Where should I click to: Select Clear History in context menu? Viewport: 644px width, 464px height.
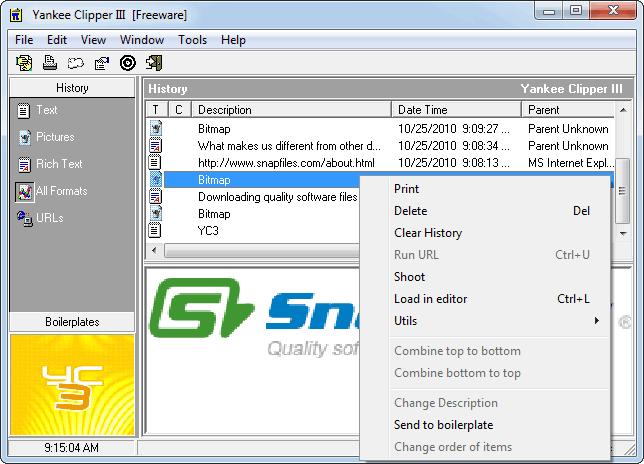click(x=485, y=233)
